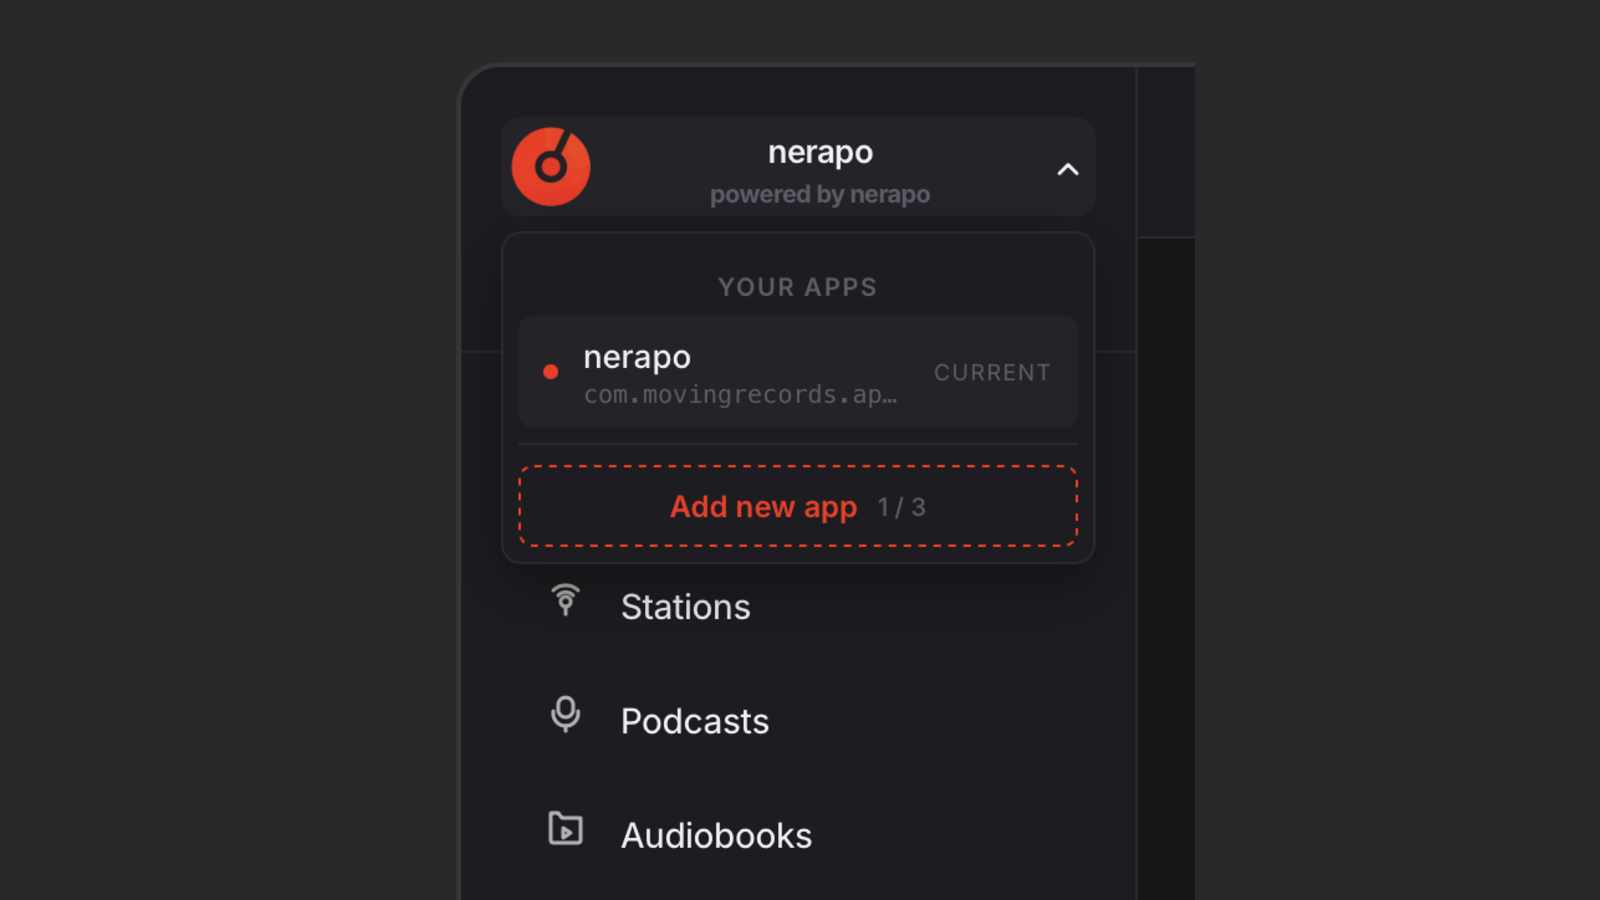Collapse the app switcher chevron
This screenshot has width=1600, height=900.
coord(1068,169)
